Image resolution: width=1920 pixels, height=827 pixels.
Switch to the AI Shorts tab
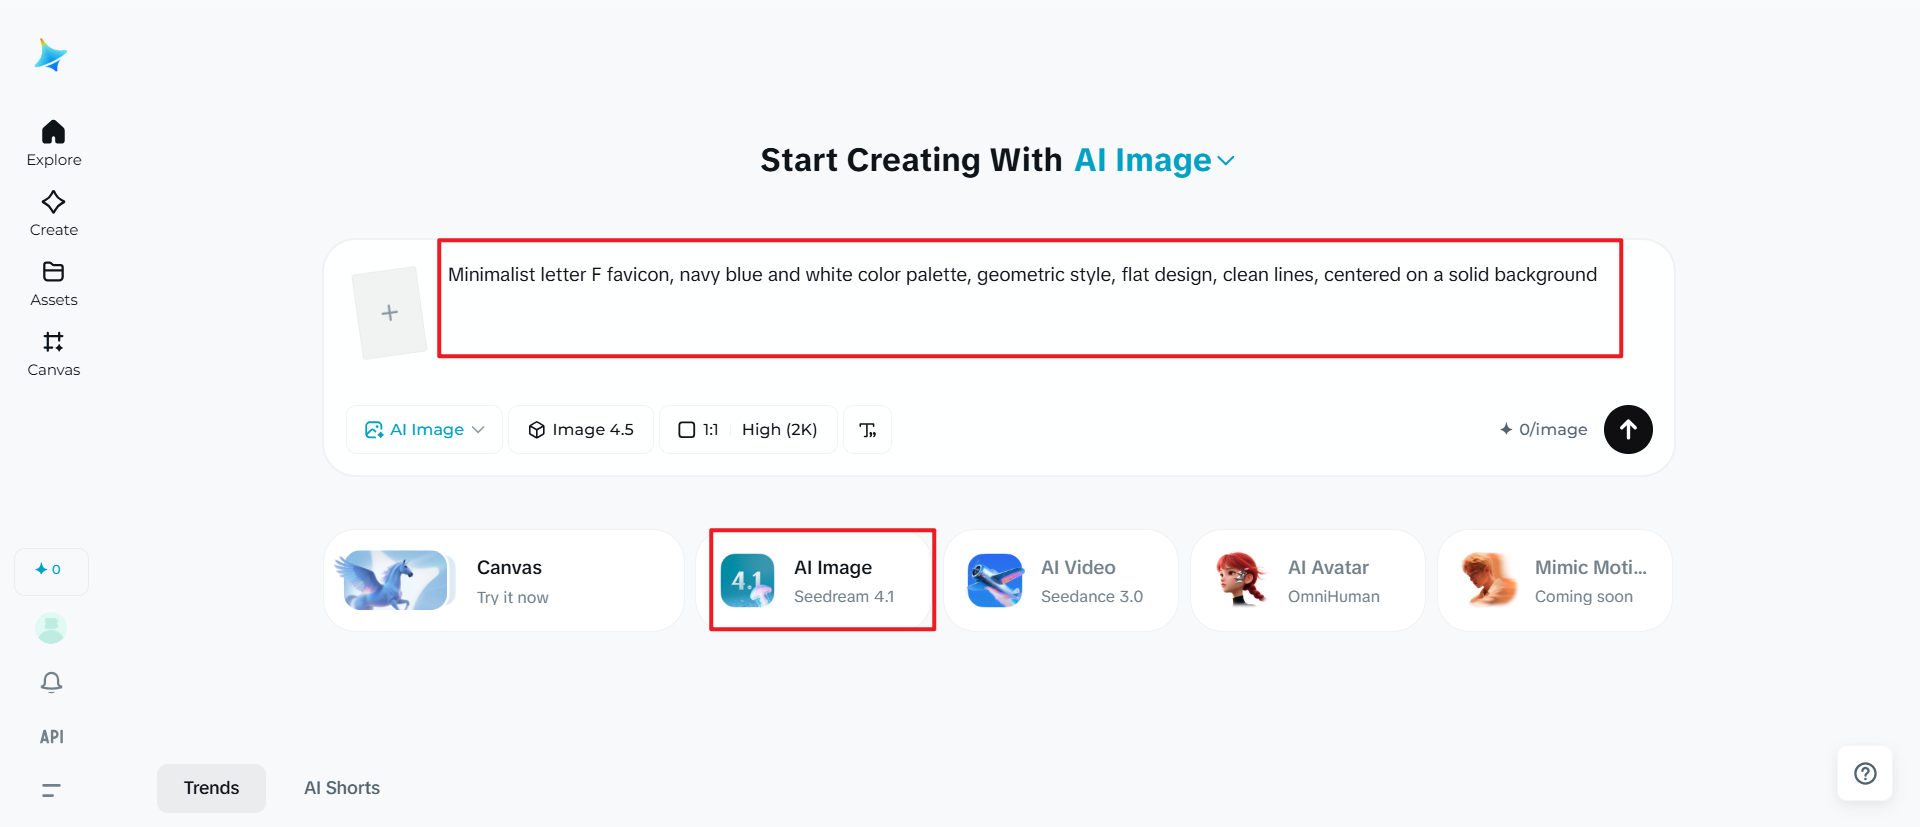coord(342,788)
